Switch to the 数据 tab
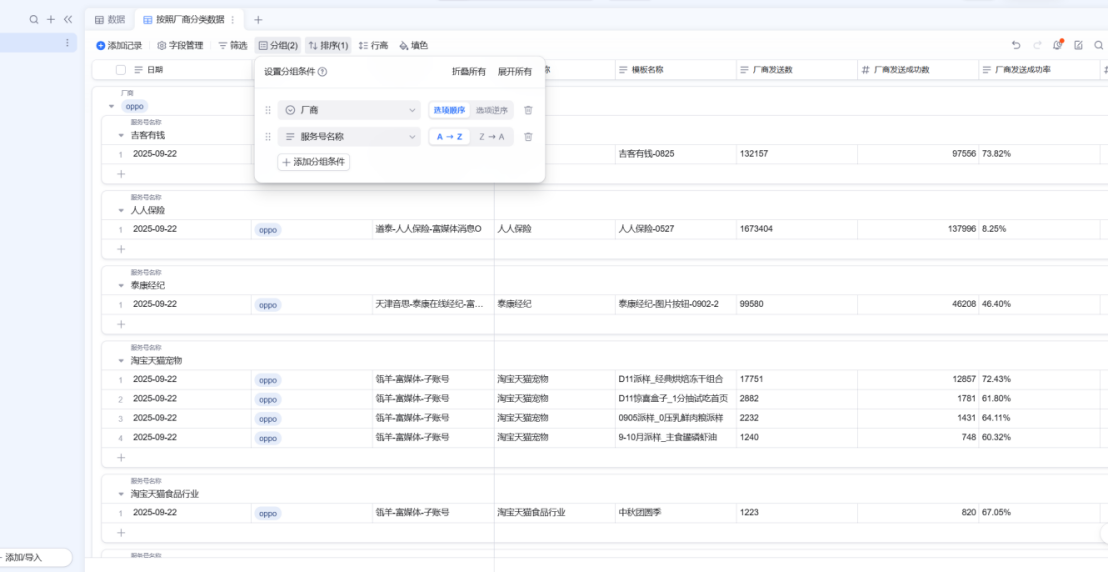 click(x=110, y=20)
